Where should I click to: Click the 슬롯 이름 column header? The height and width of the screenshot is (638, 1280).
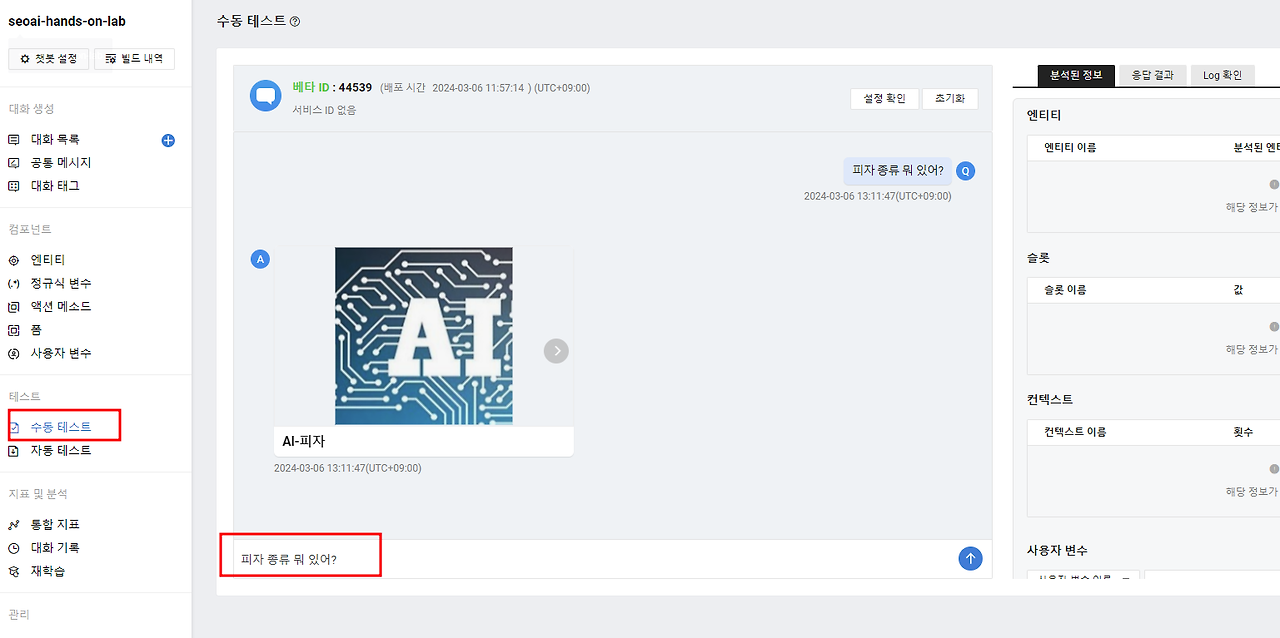(x=1065, y=290)
